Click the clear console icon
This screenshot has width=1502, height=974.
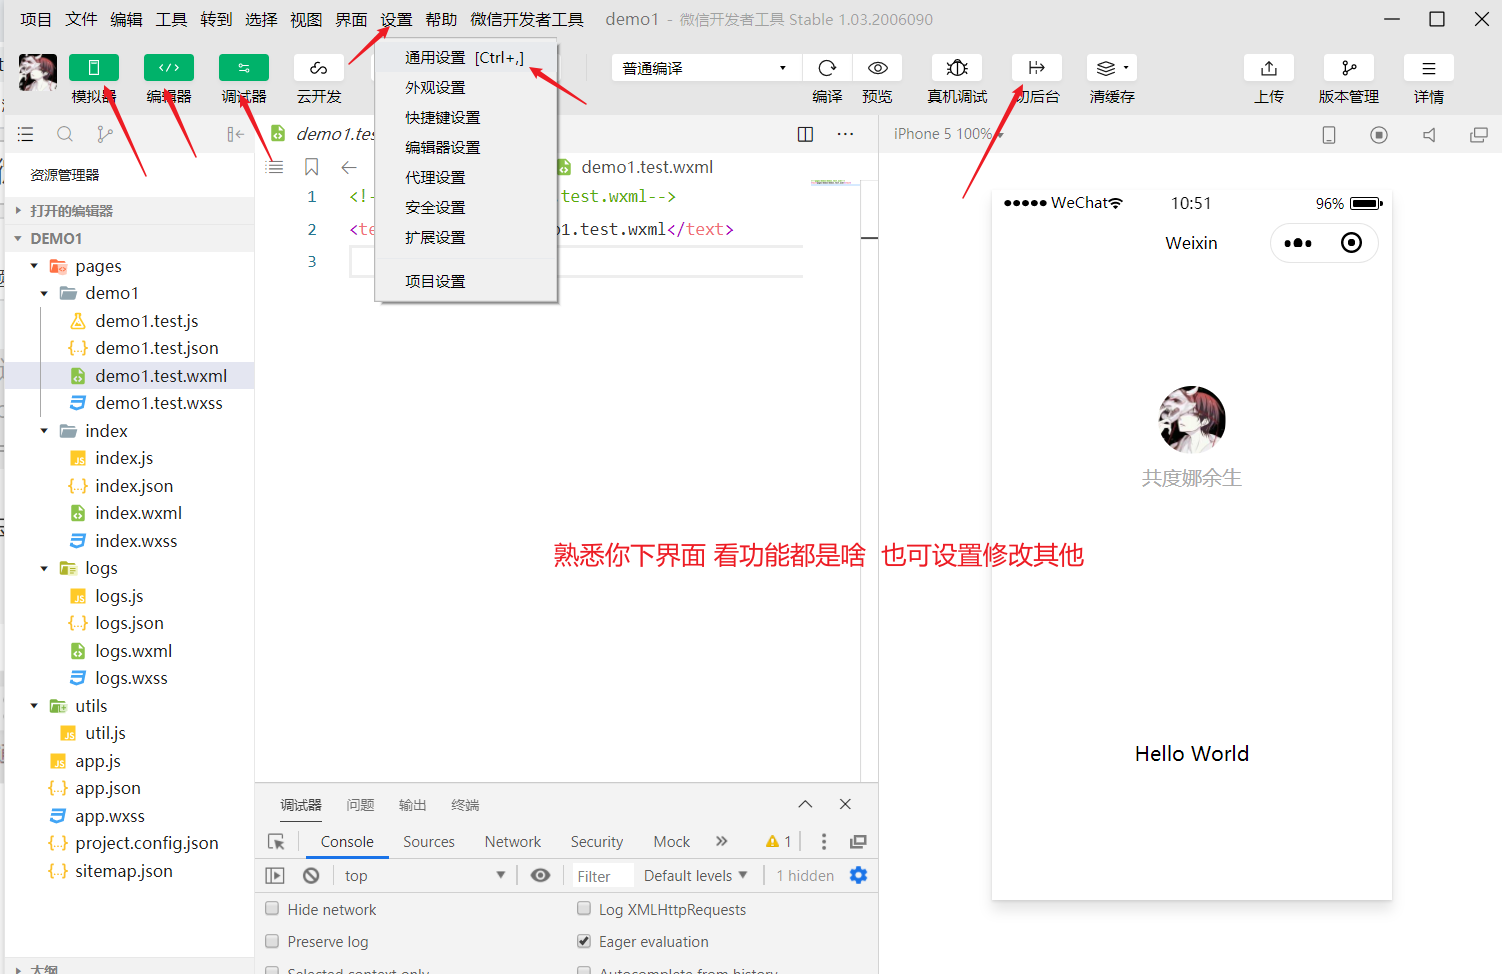point(311,875)
